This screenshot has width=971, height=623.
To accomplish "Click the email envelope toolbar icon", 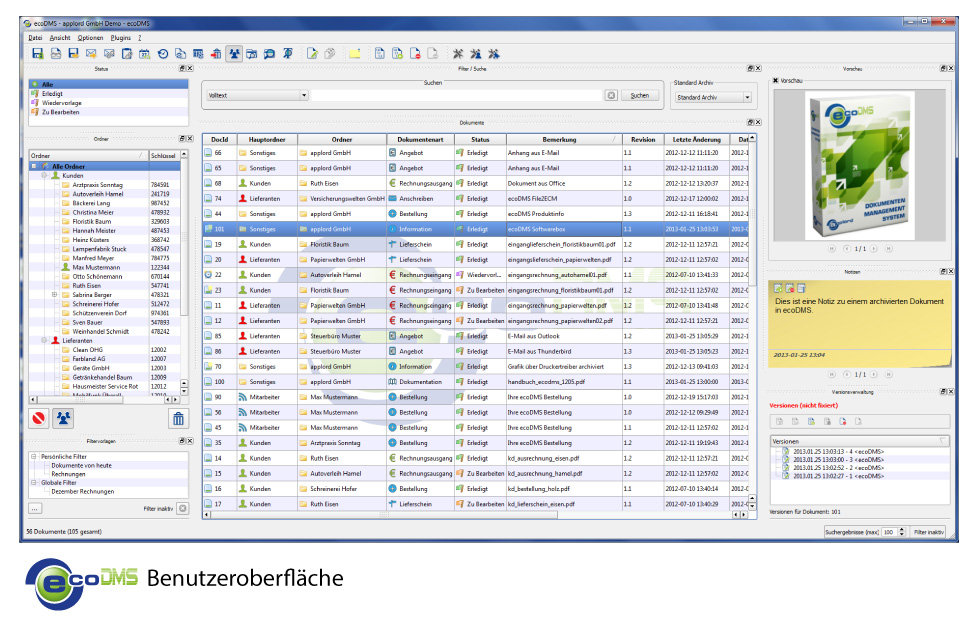I will (91, 54).
